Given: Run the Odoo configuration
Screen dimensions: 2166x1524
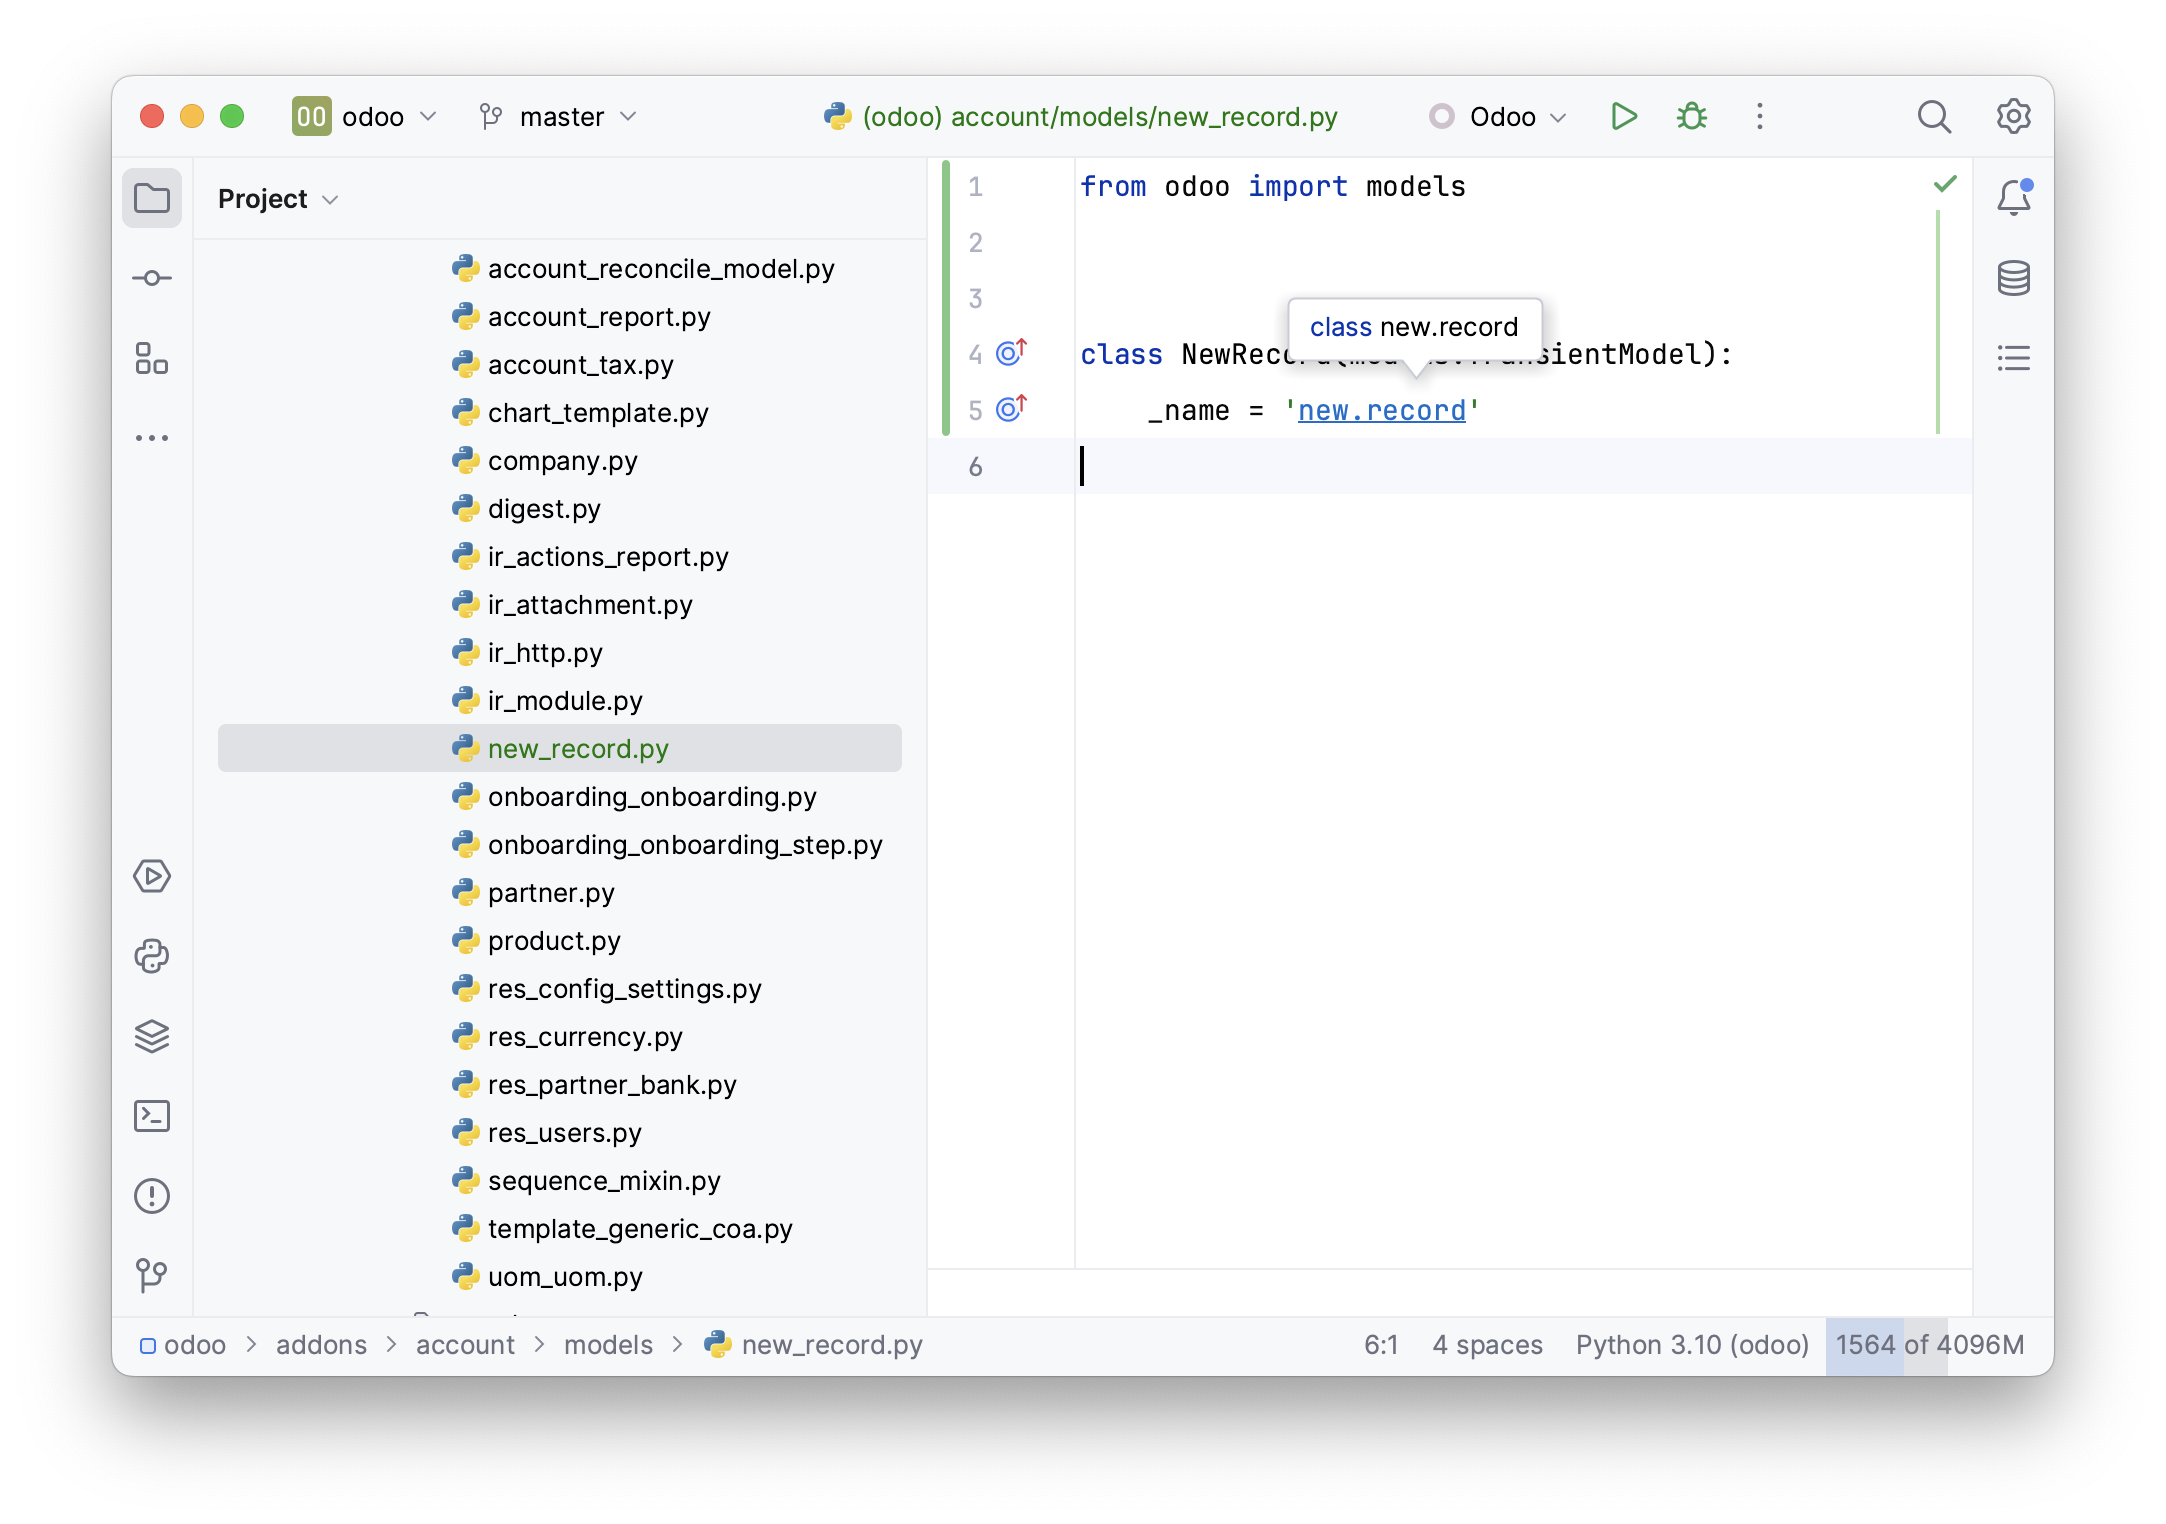Looking at the screenshot, I should click(1623, 116).
